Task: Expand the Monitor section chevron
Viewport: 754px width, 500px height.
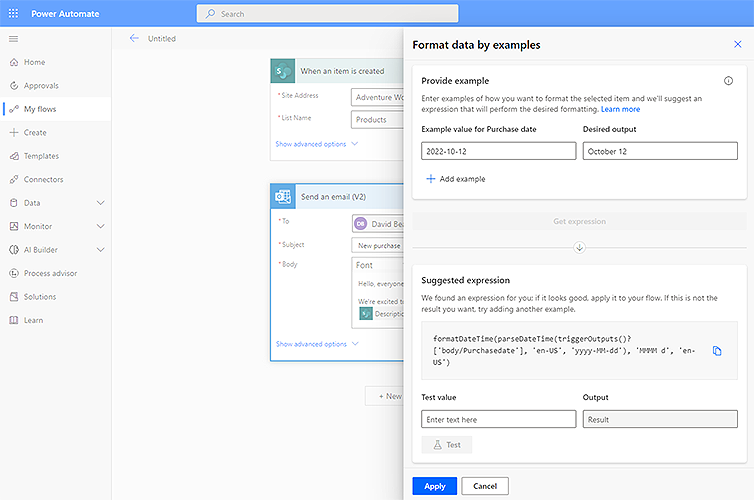Action: [101, 226]
